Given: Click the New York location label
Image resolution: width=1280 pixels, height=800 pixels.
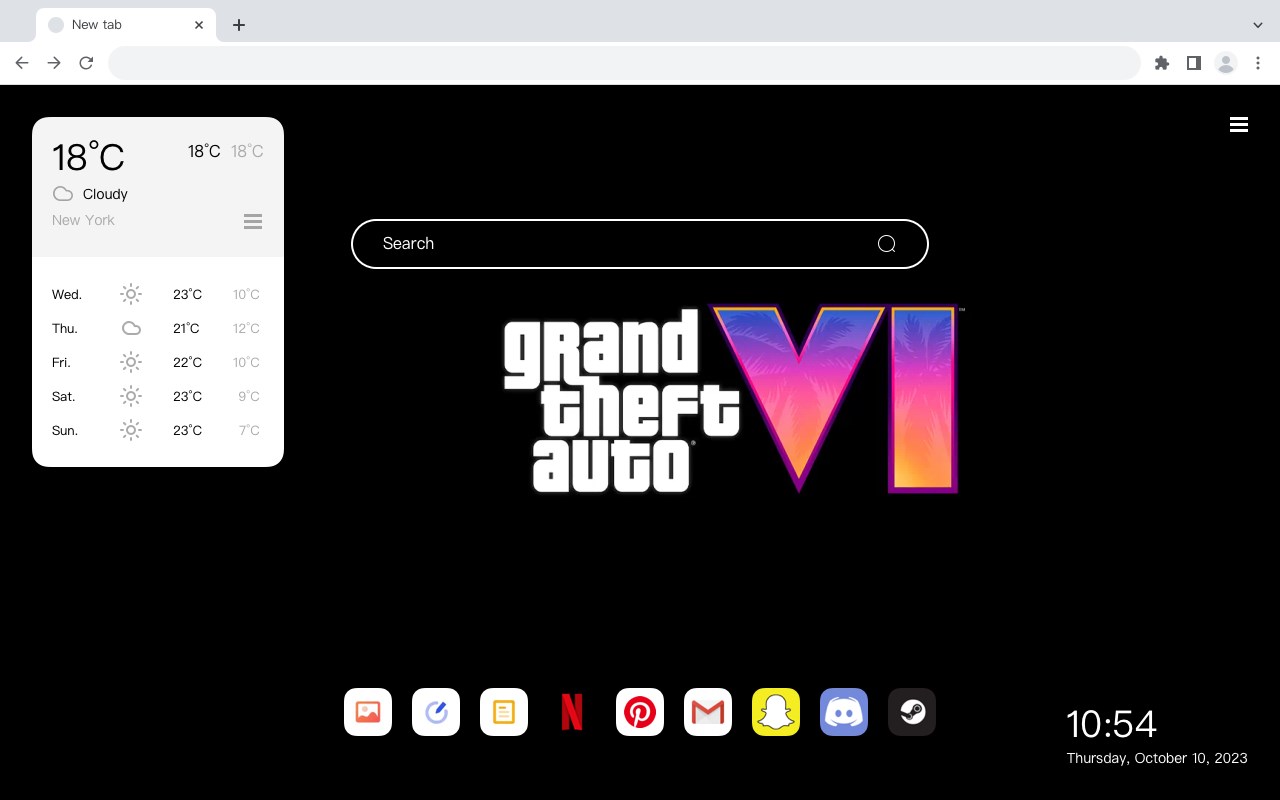Looking at the screenshot, I should pyautogui.click(x=83, y=220).
